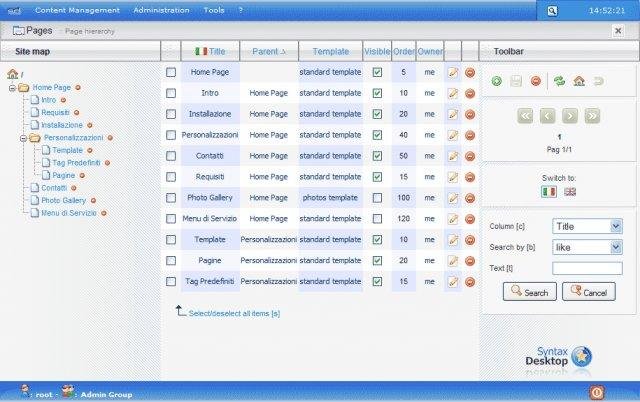Click the red dot next to Photo Gallery in tree
Screen dimensions: 640x402
click(93, 201)
